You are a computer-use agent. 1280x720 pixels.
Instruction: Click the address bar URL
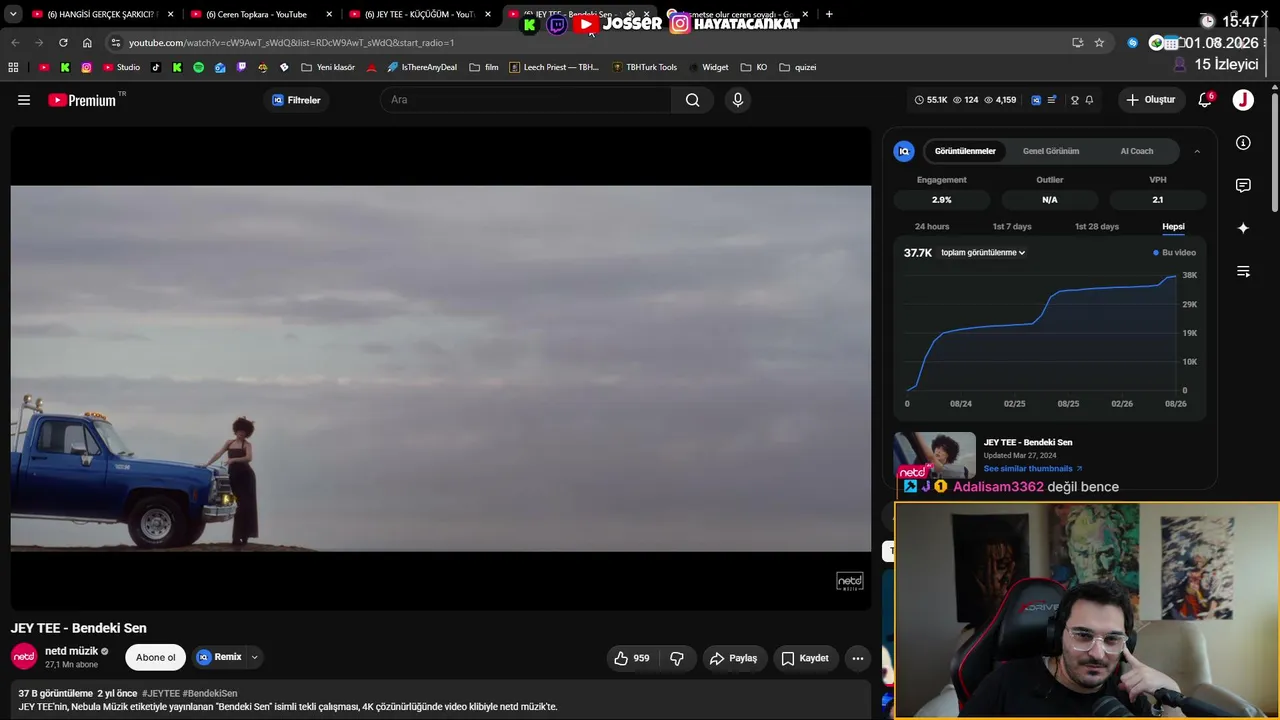(291, 43)
